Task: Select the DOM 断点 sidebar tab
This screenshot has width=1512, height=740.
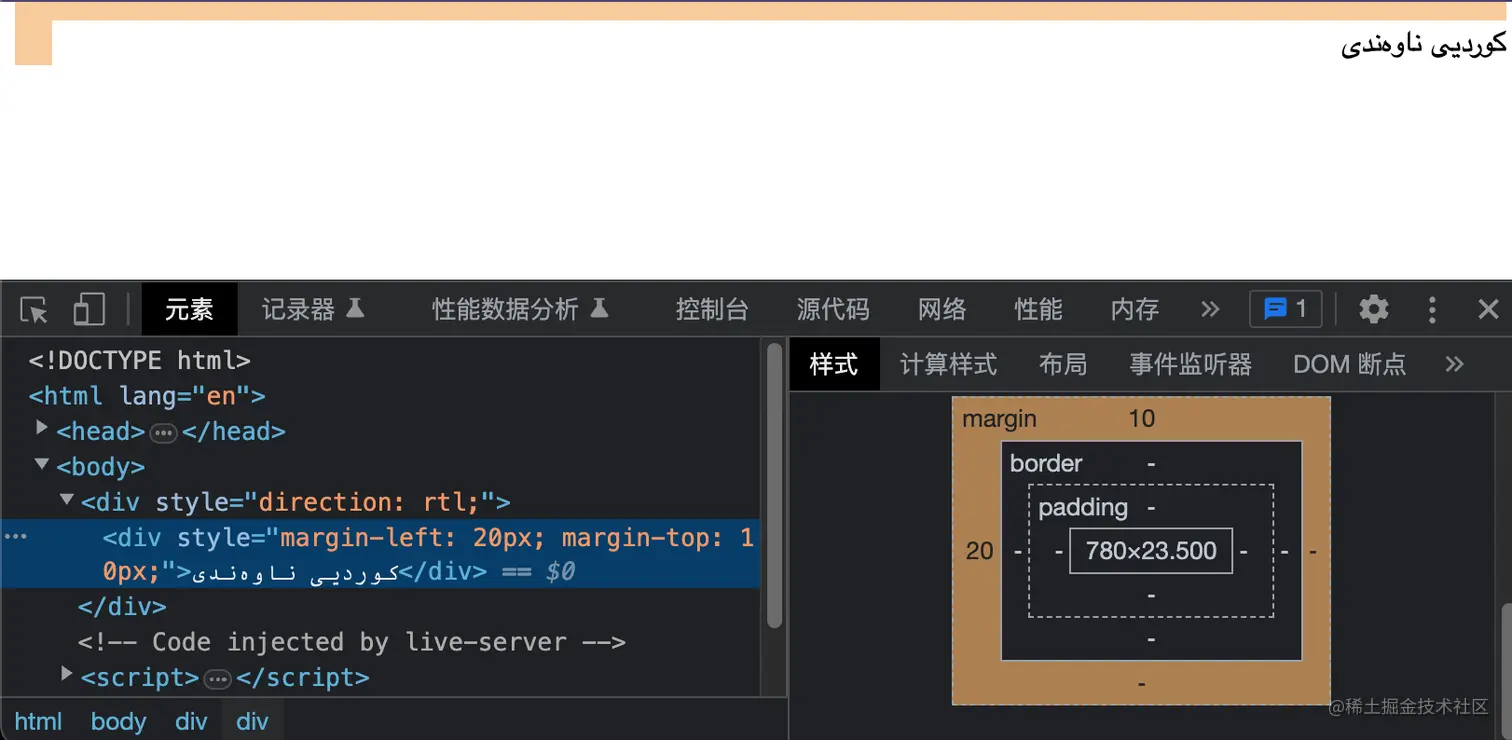Action: (1349, 364)
